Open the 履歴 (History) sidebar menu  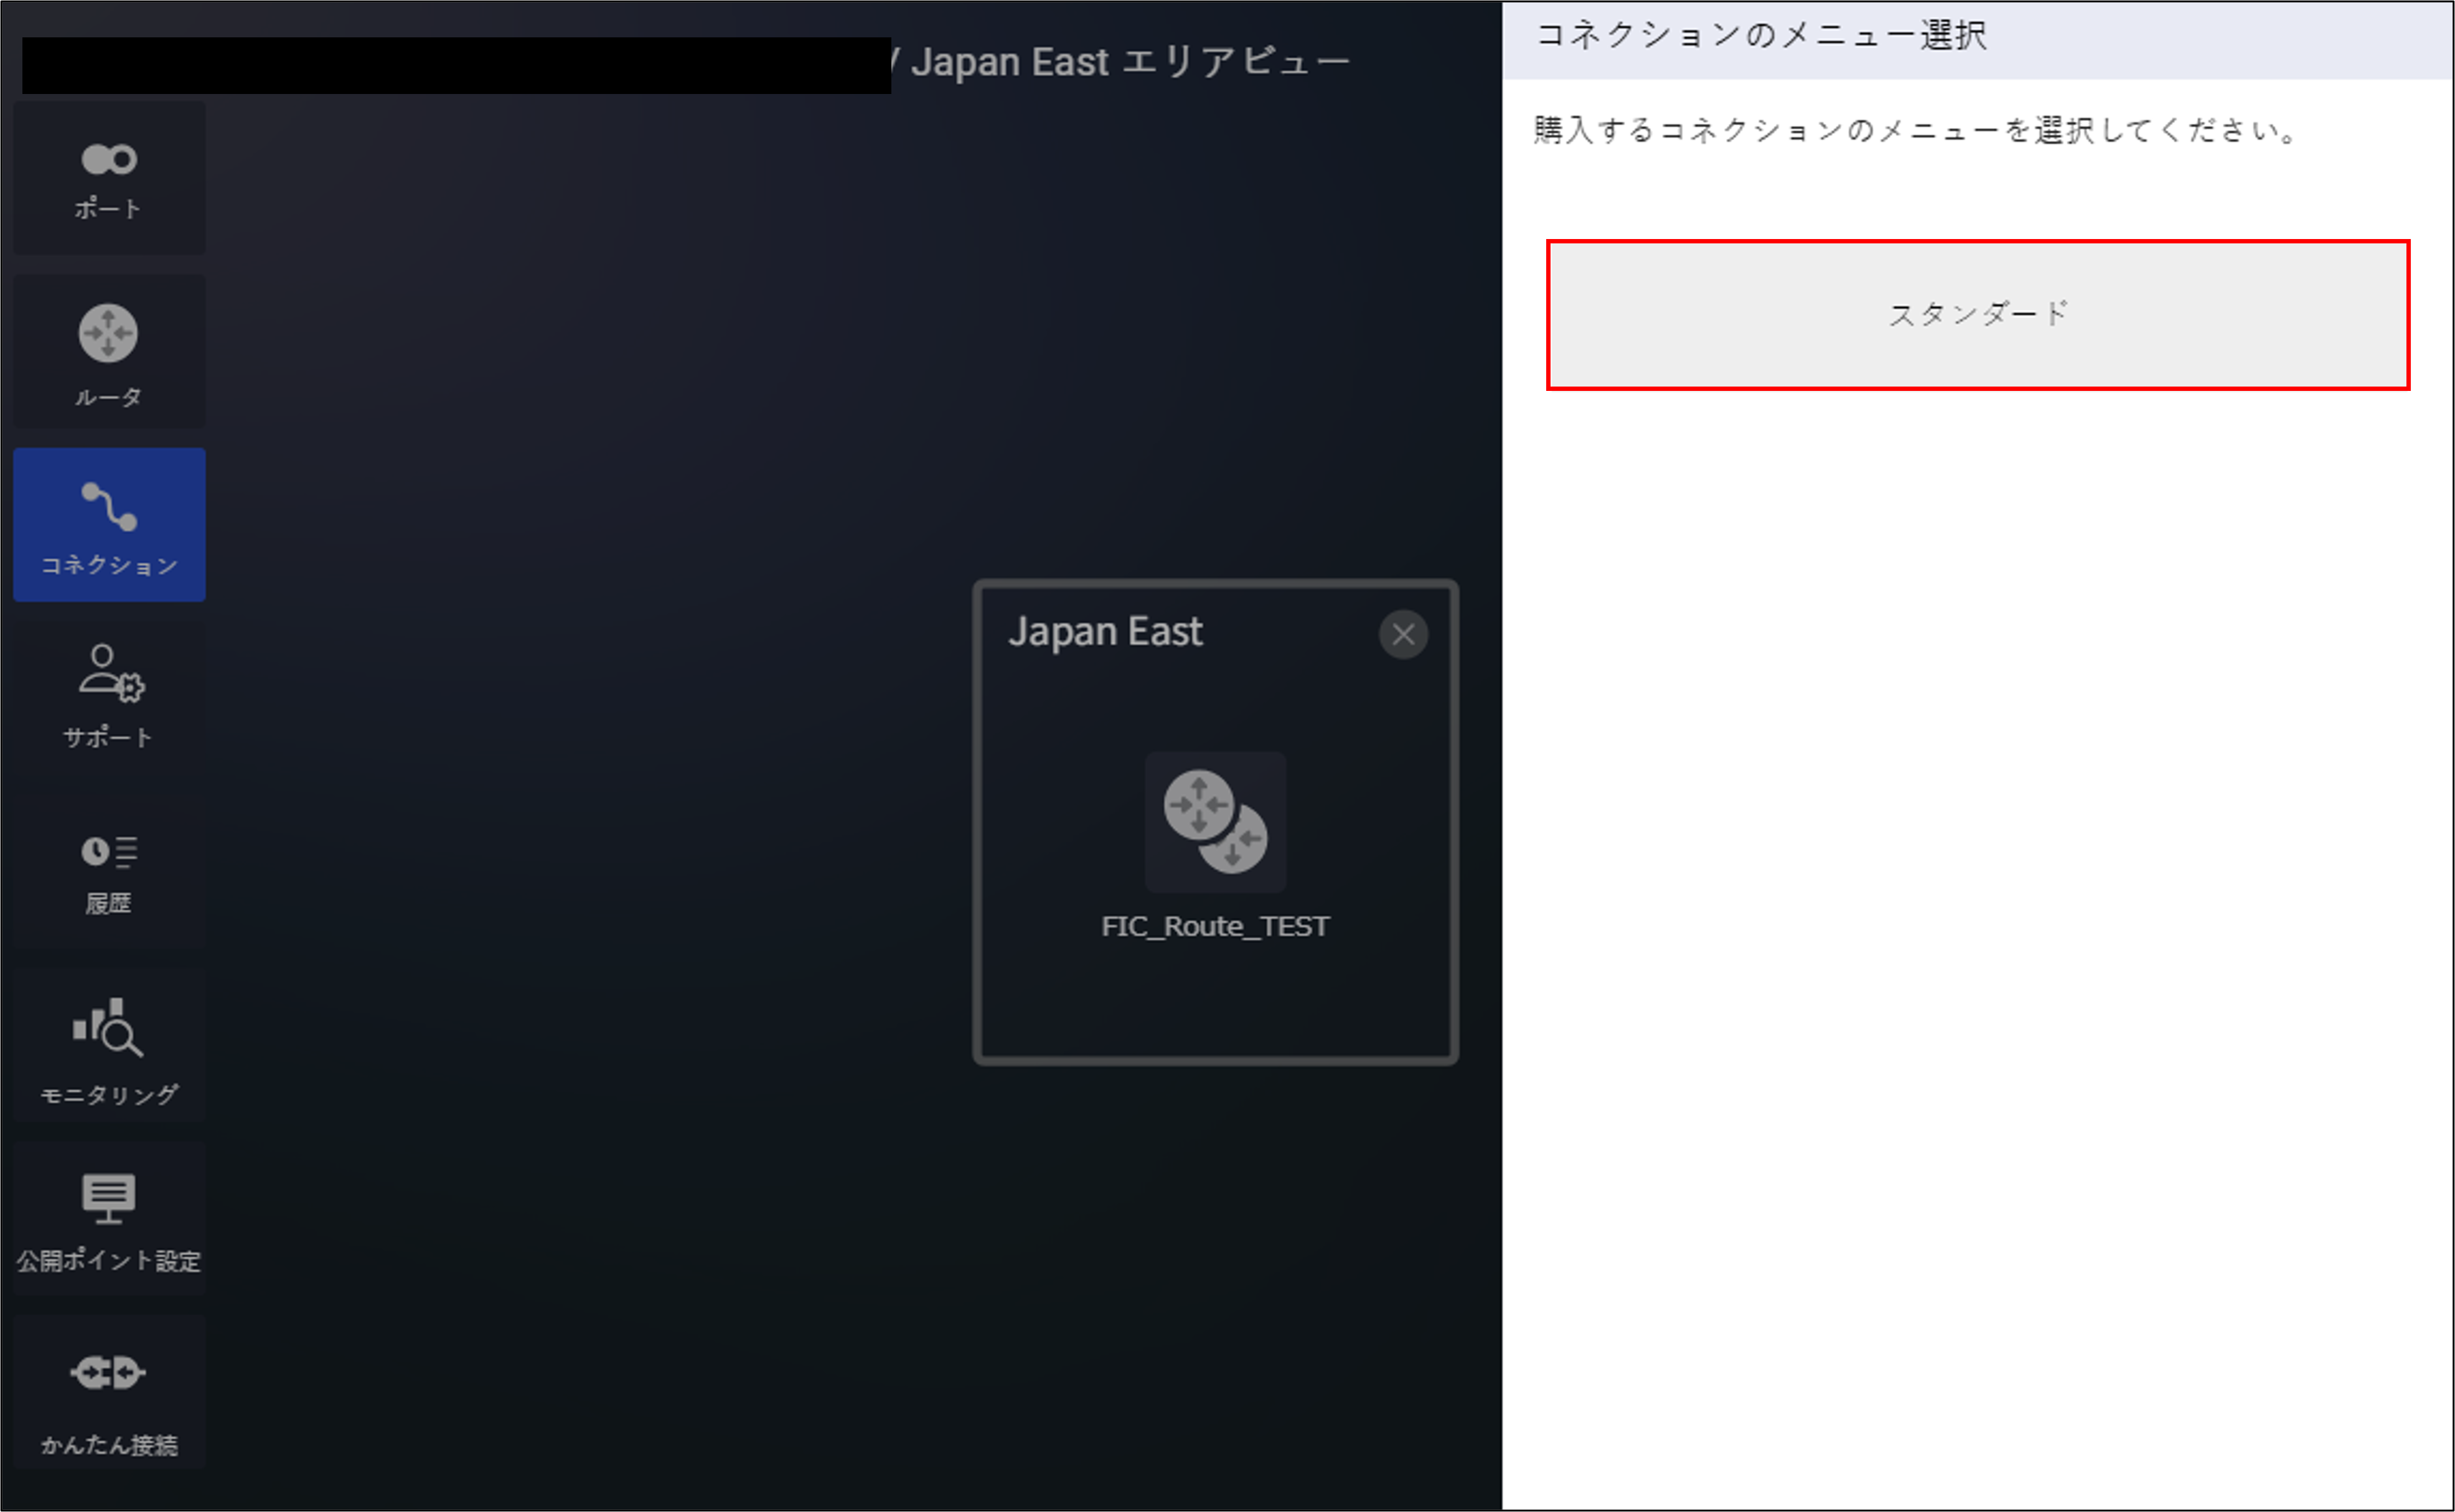pyautogui.click(x=109, y=872)
